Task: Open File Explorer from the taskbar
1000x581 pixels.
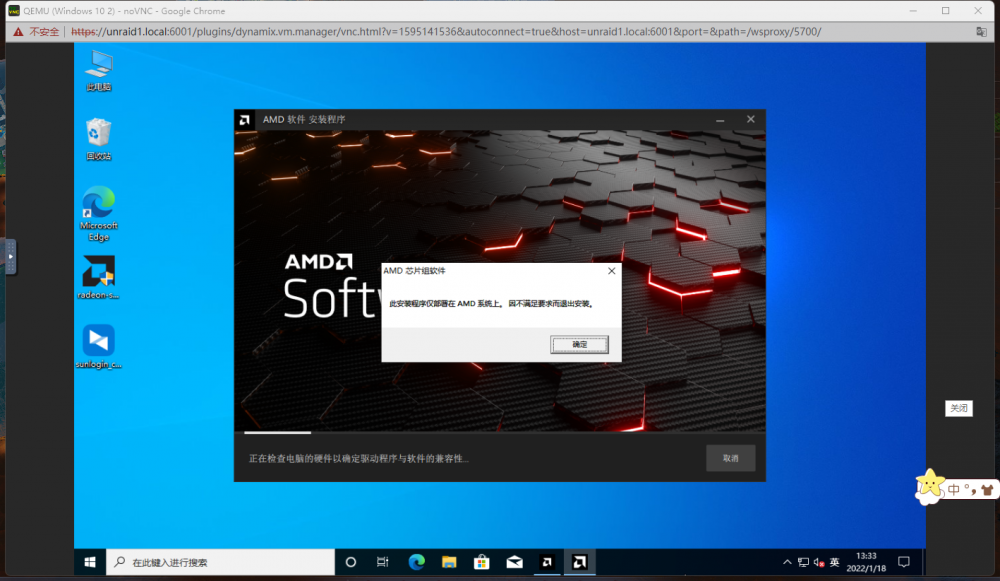Action: coord(449,562)
